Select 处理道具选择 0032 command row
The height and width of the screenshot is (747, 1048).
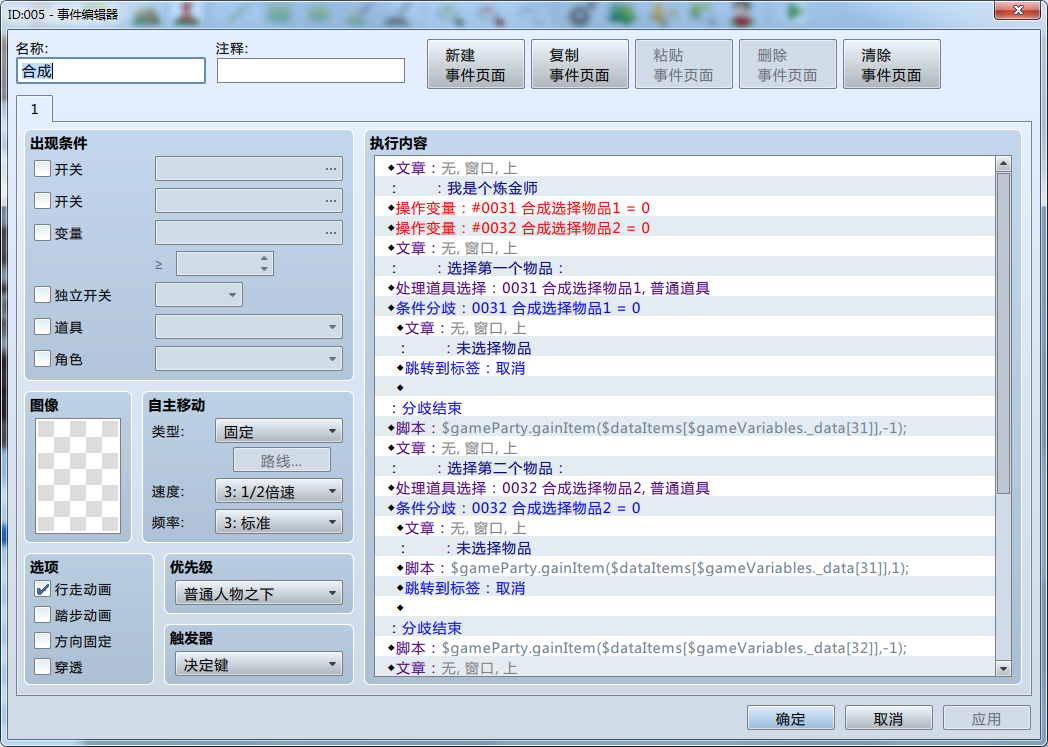pos(685,488)
